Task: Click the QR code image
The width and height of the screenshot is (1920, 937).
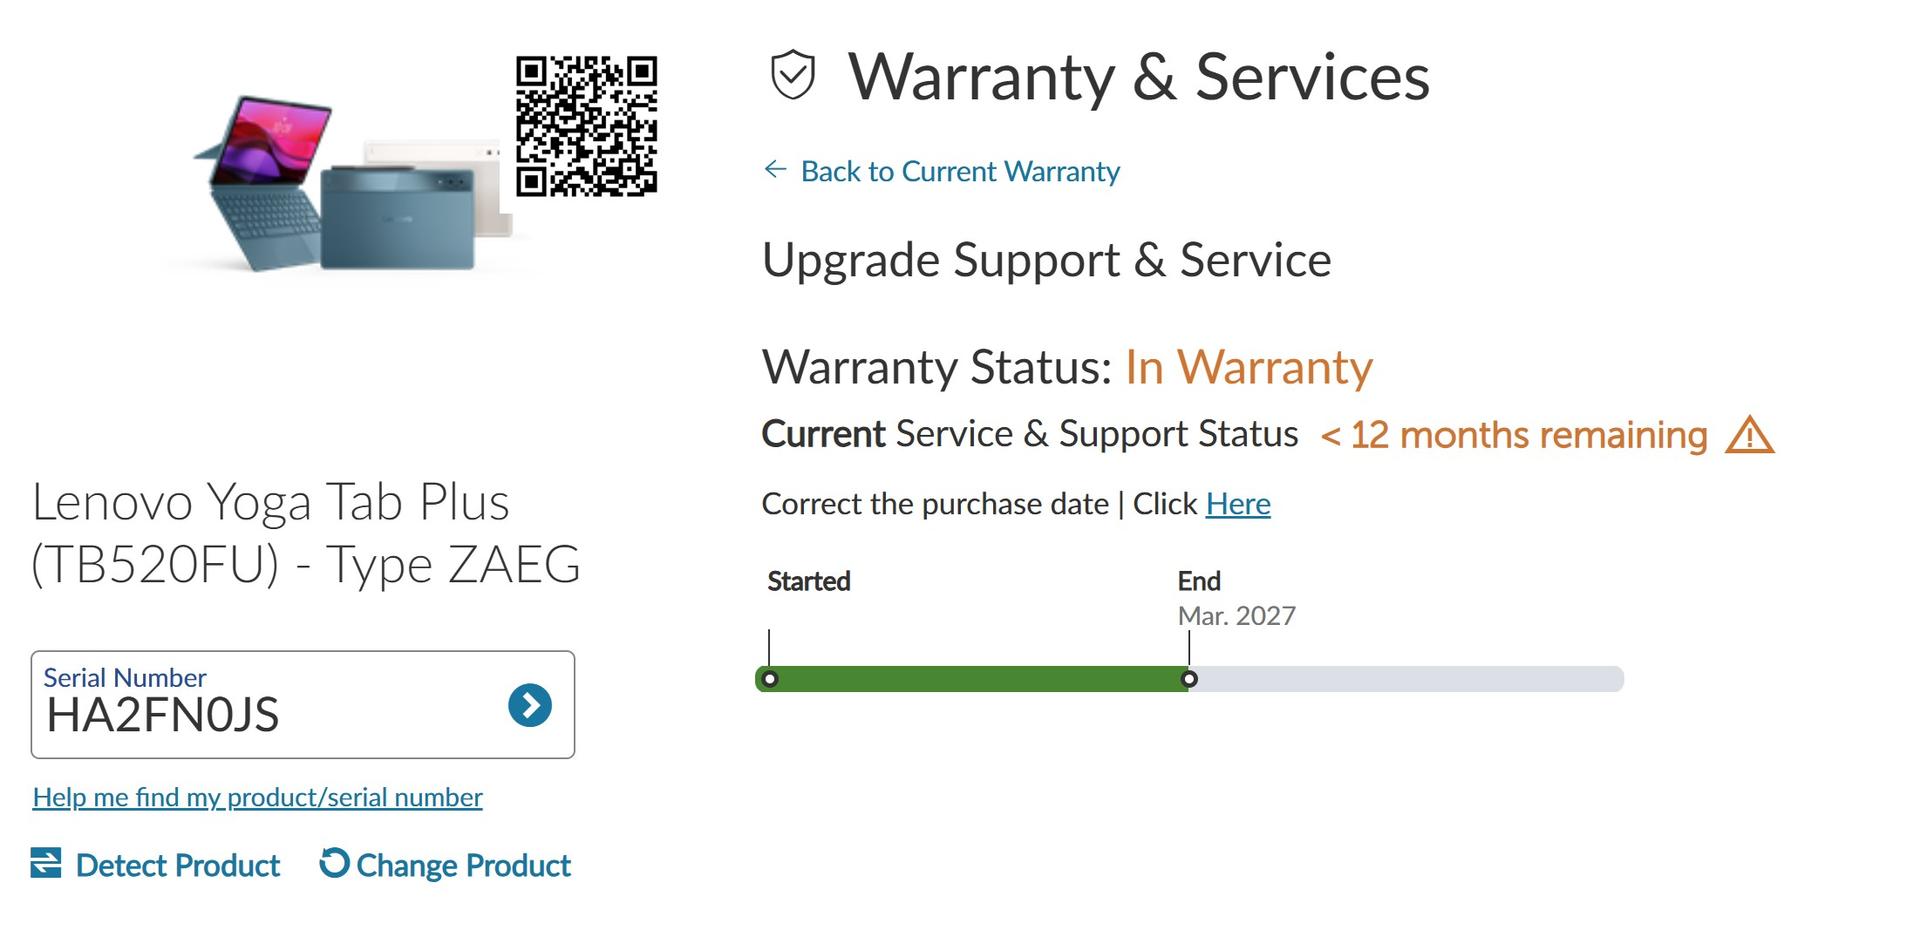Action: (x=586, y=126)
